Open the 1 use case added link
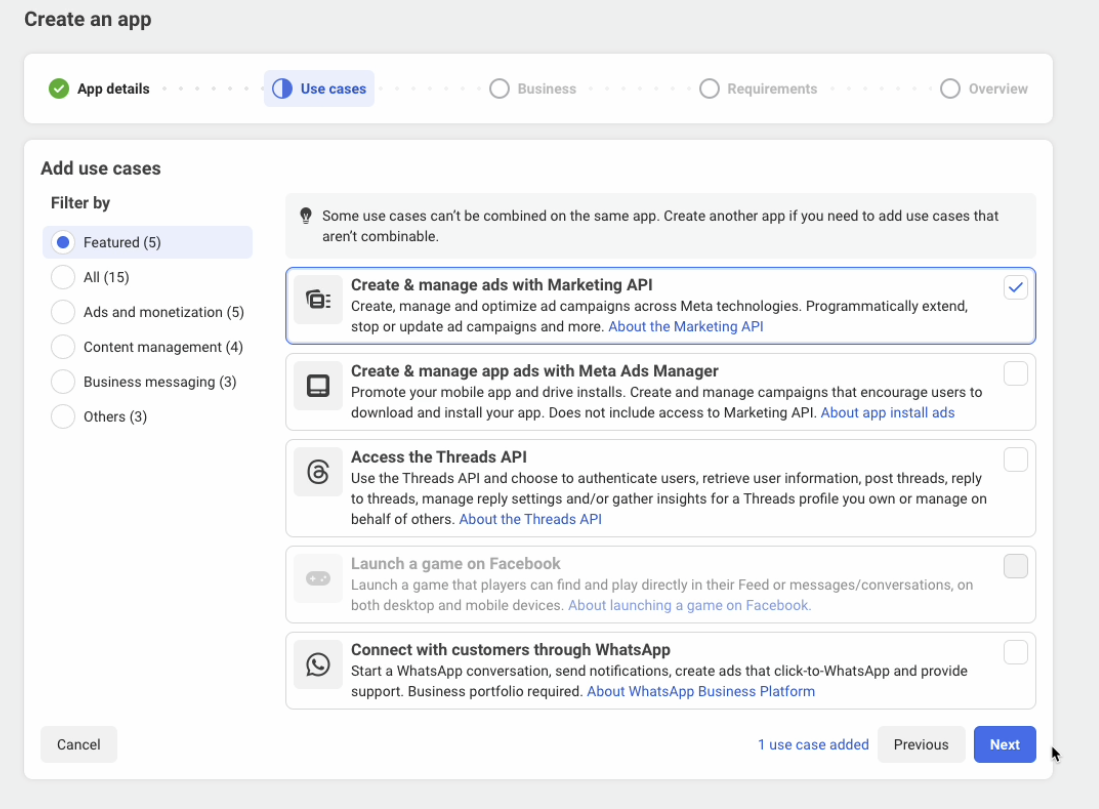Screen dimensions: 1099x809 coord(813,745)
